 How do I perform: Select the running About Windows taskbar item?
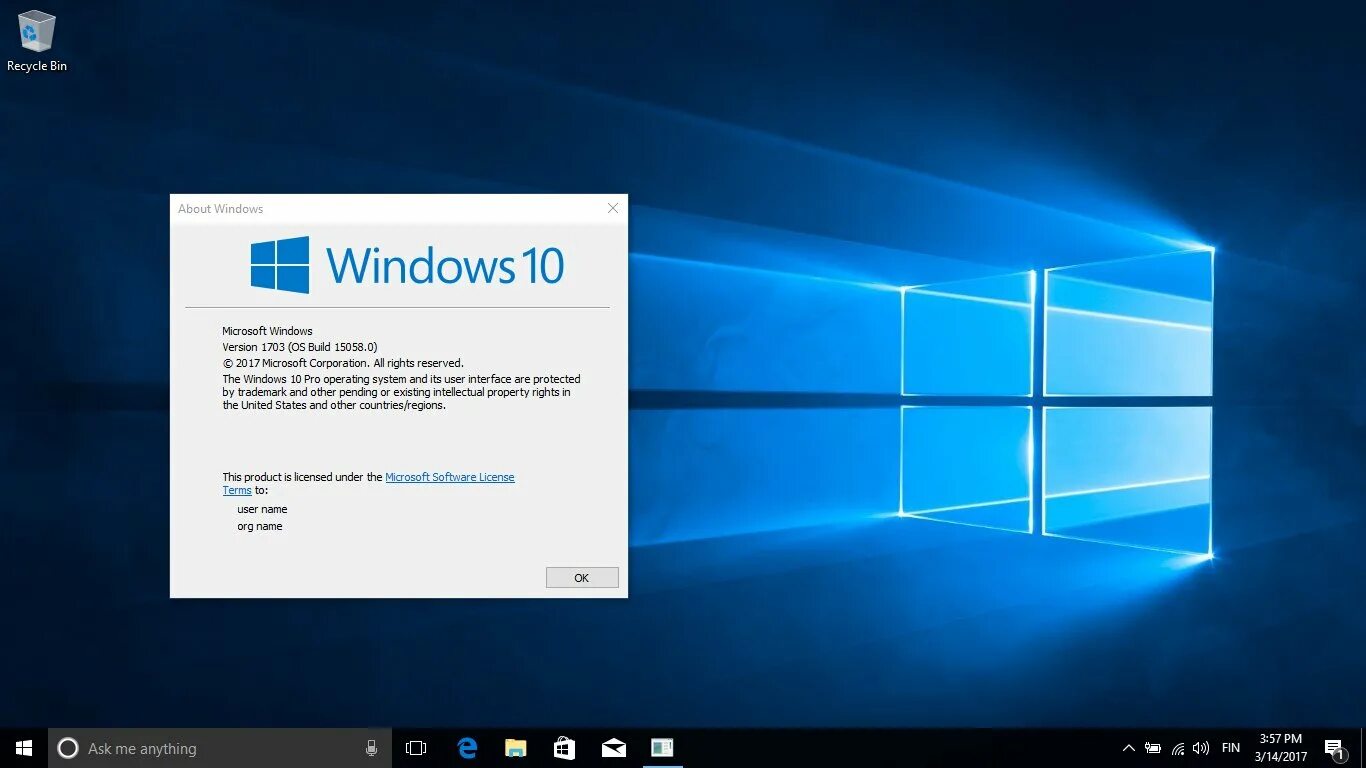tap(662, 748)
